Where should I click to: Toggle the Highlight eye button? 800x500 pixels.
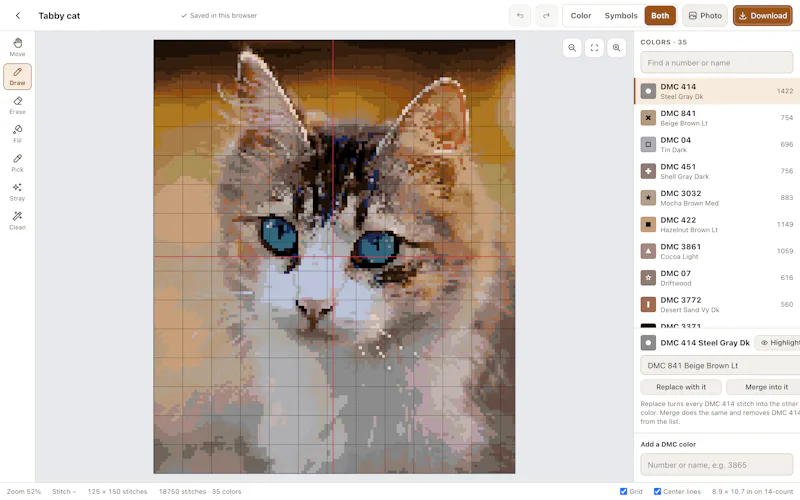coord(778,343)
